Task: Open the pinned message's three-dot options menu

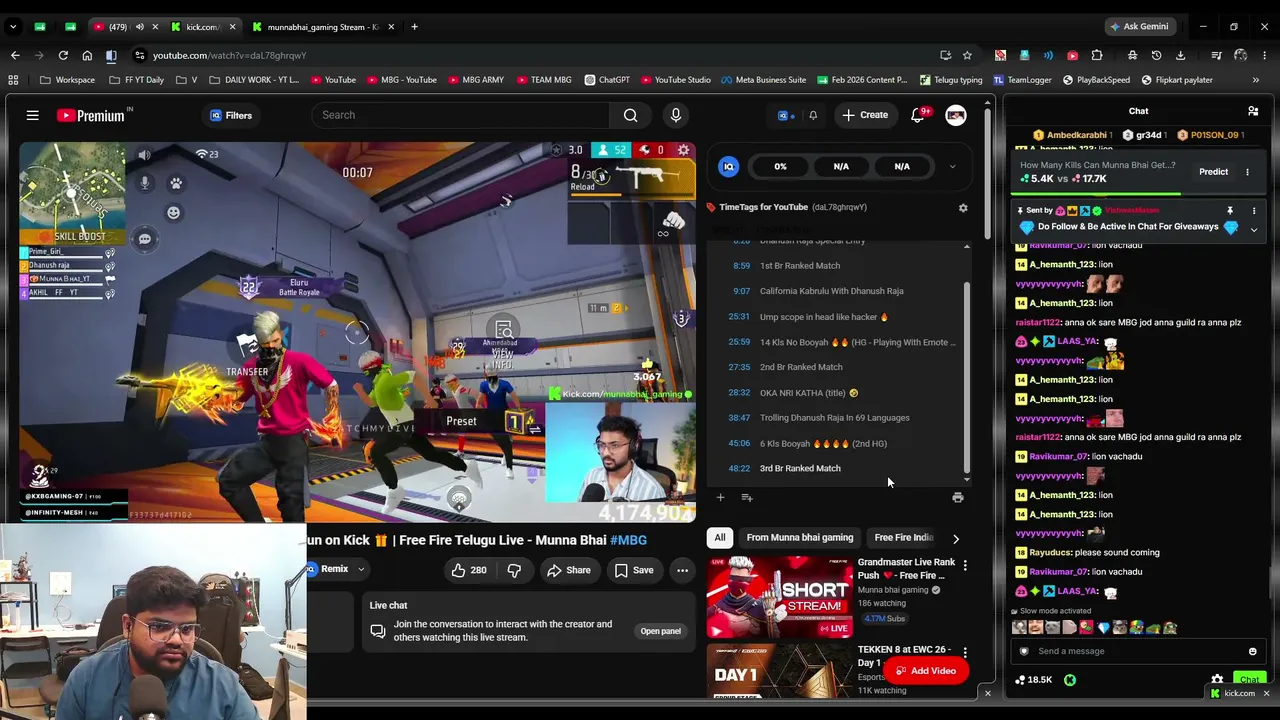Action: tap(1254, 211)
